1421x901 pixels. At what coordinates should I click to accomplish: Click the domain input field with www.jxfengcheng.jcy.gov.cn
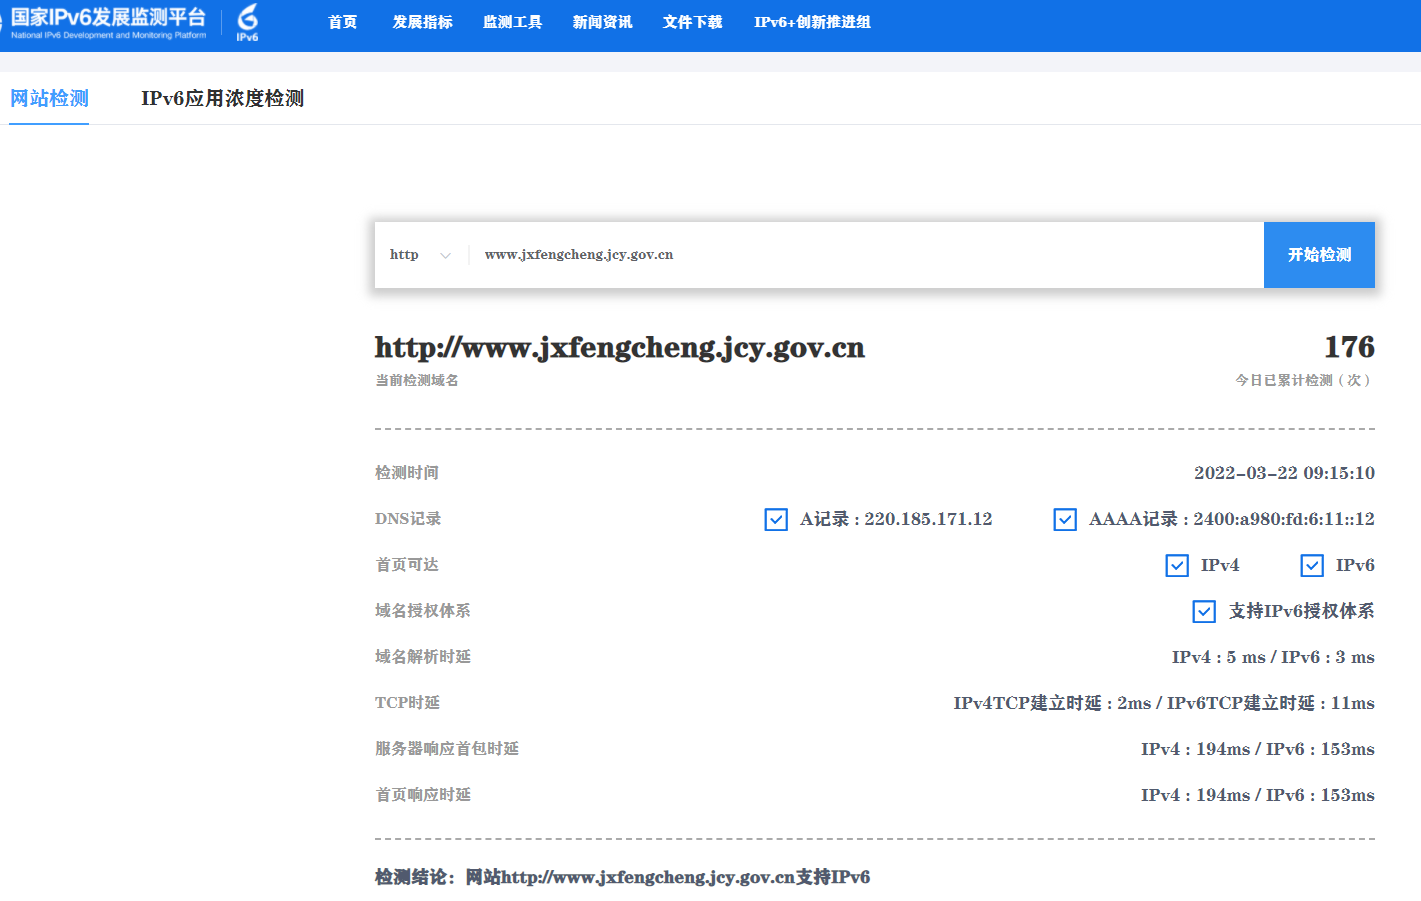tap(868, 255)
